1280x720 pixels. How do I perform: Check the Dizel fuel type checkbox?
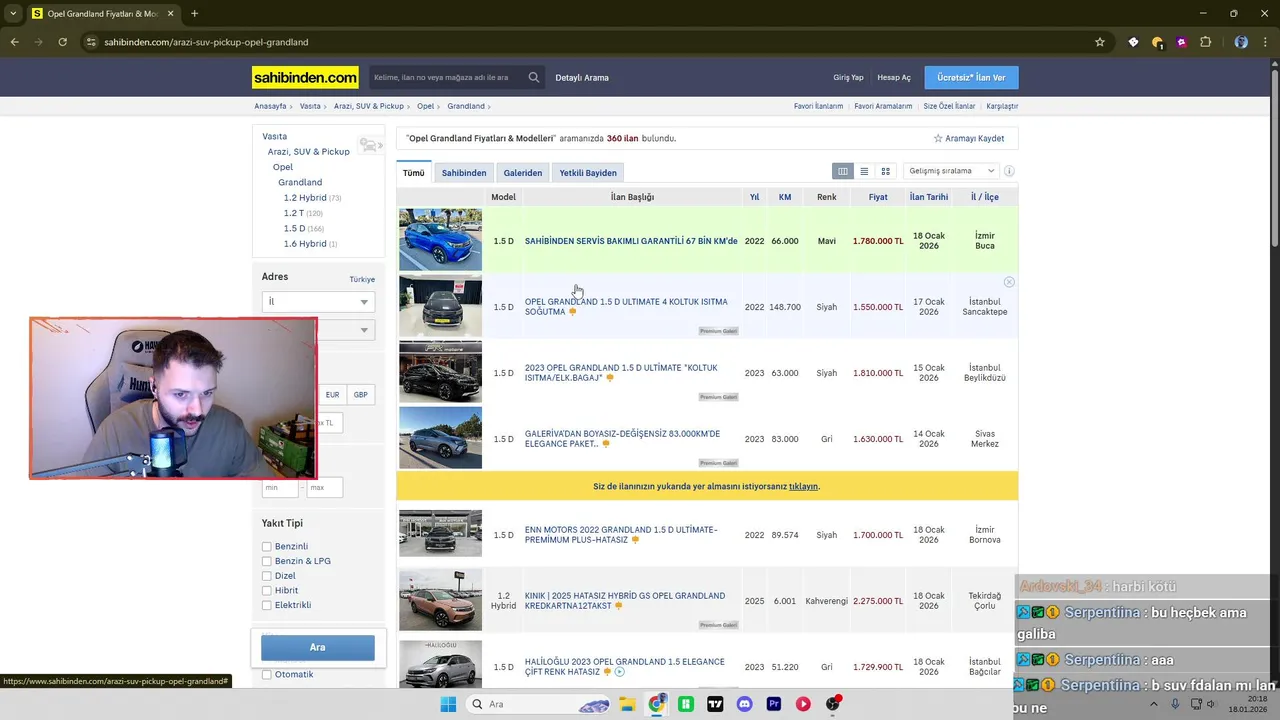[x=267, y=576]
